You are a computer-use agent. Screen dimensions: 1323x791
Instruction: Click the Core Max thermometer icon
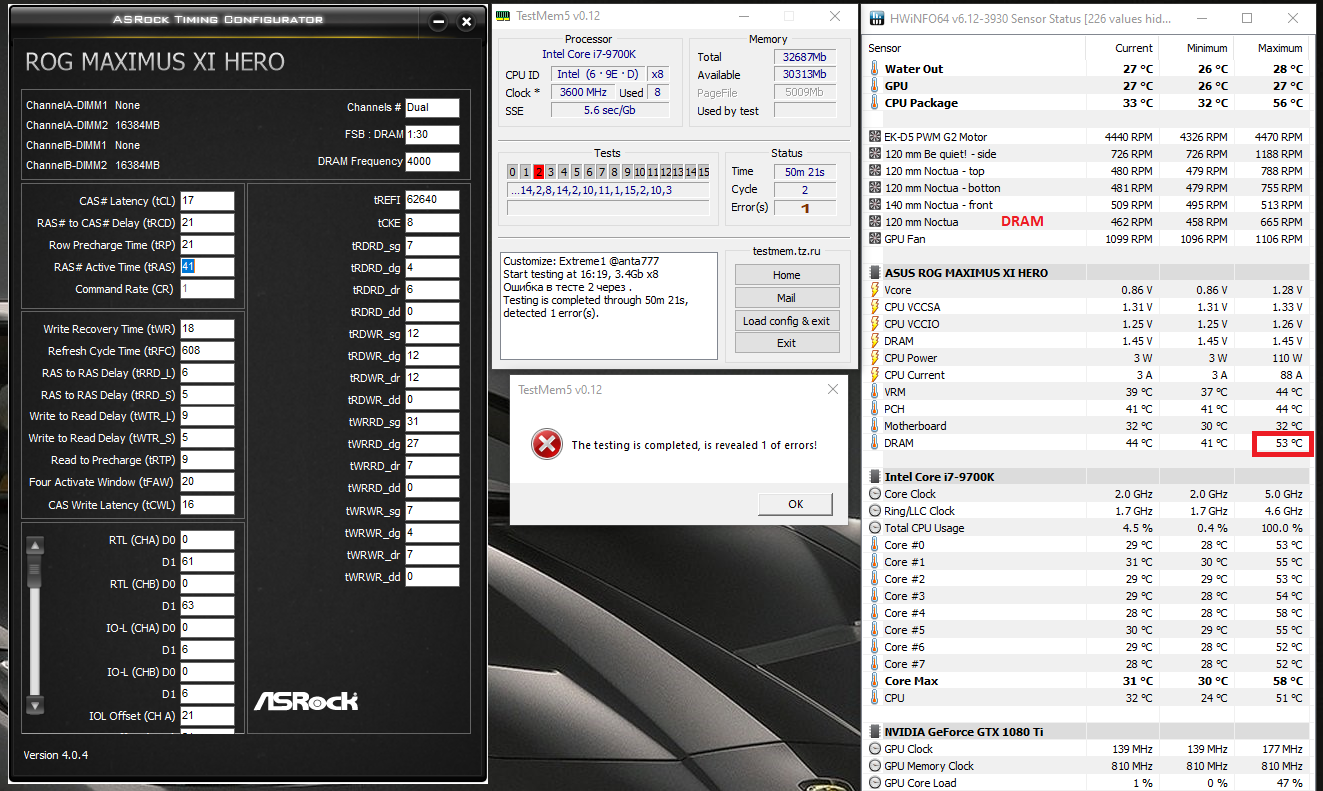tap(874, 681)
